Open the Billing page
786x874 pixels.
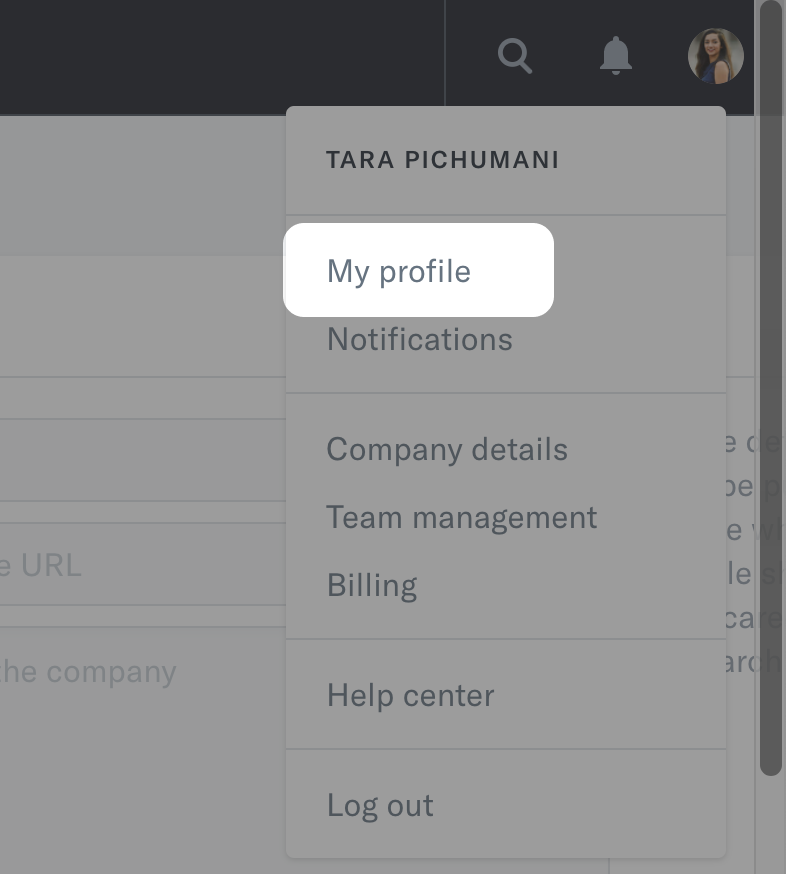(372, 586)
